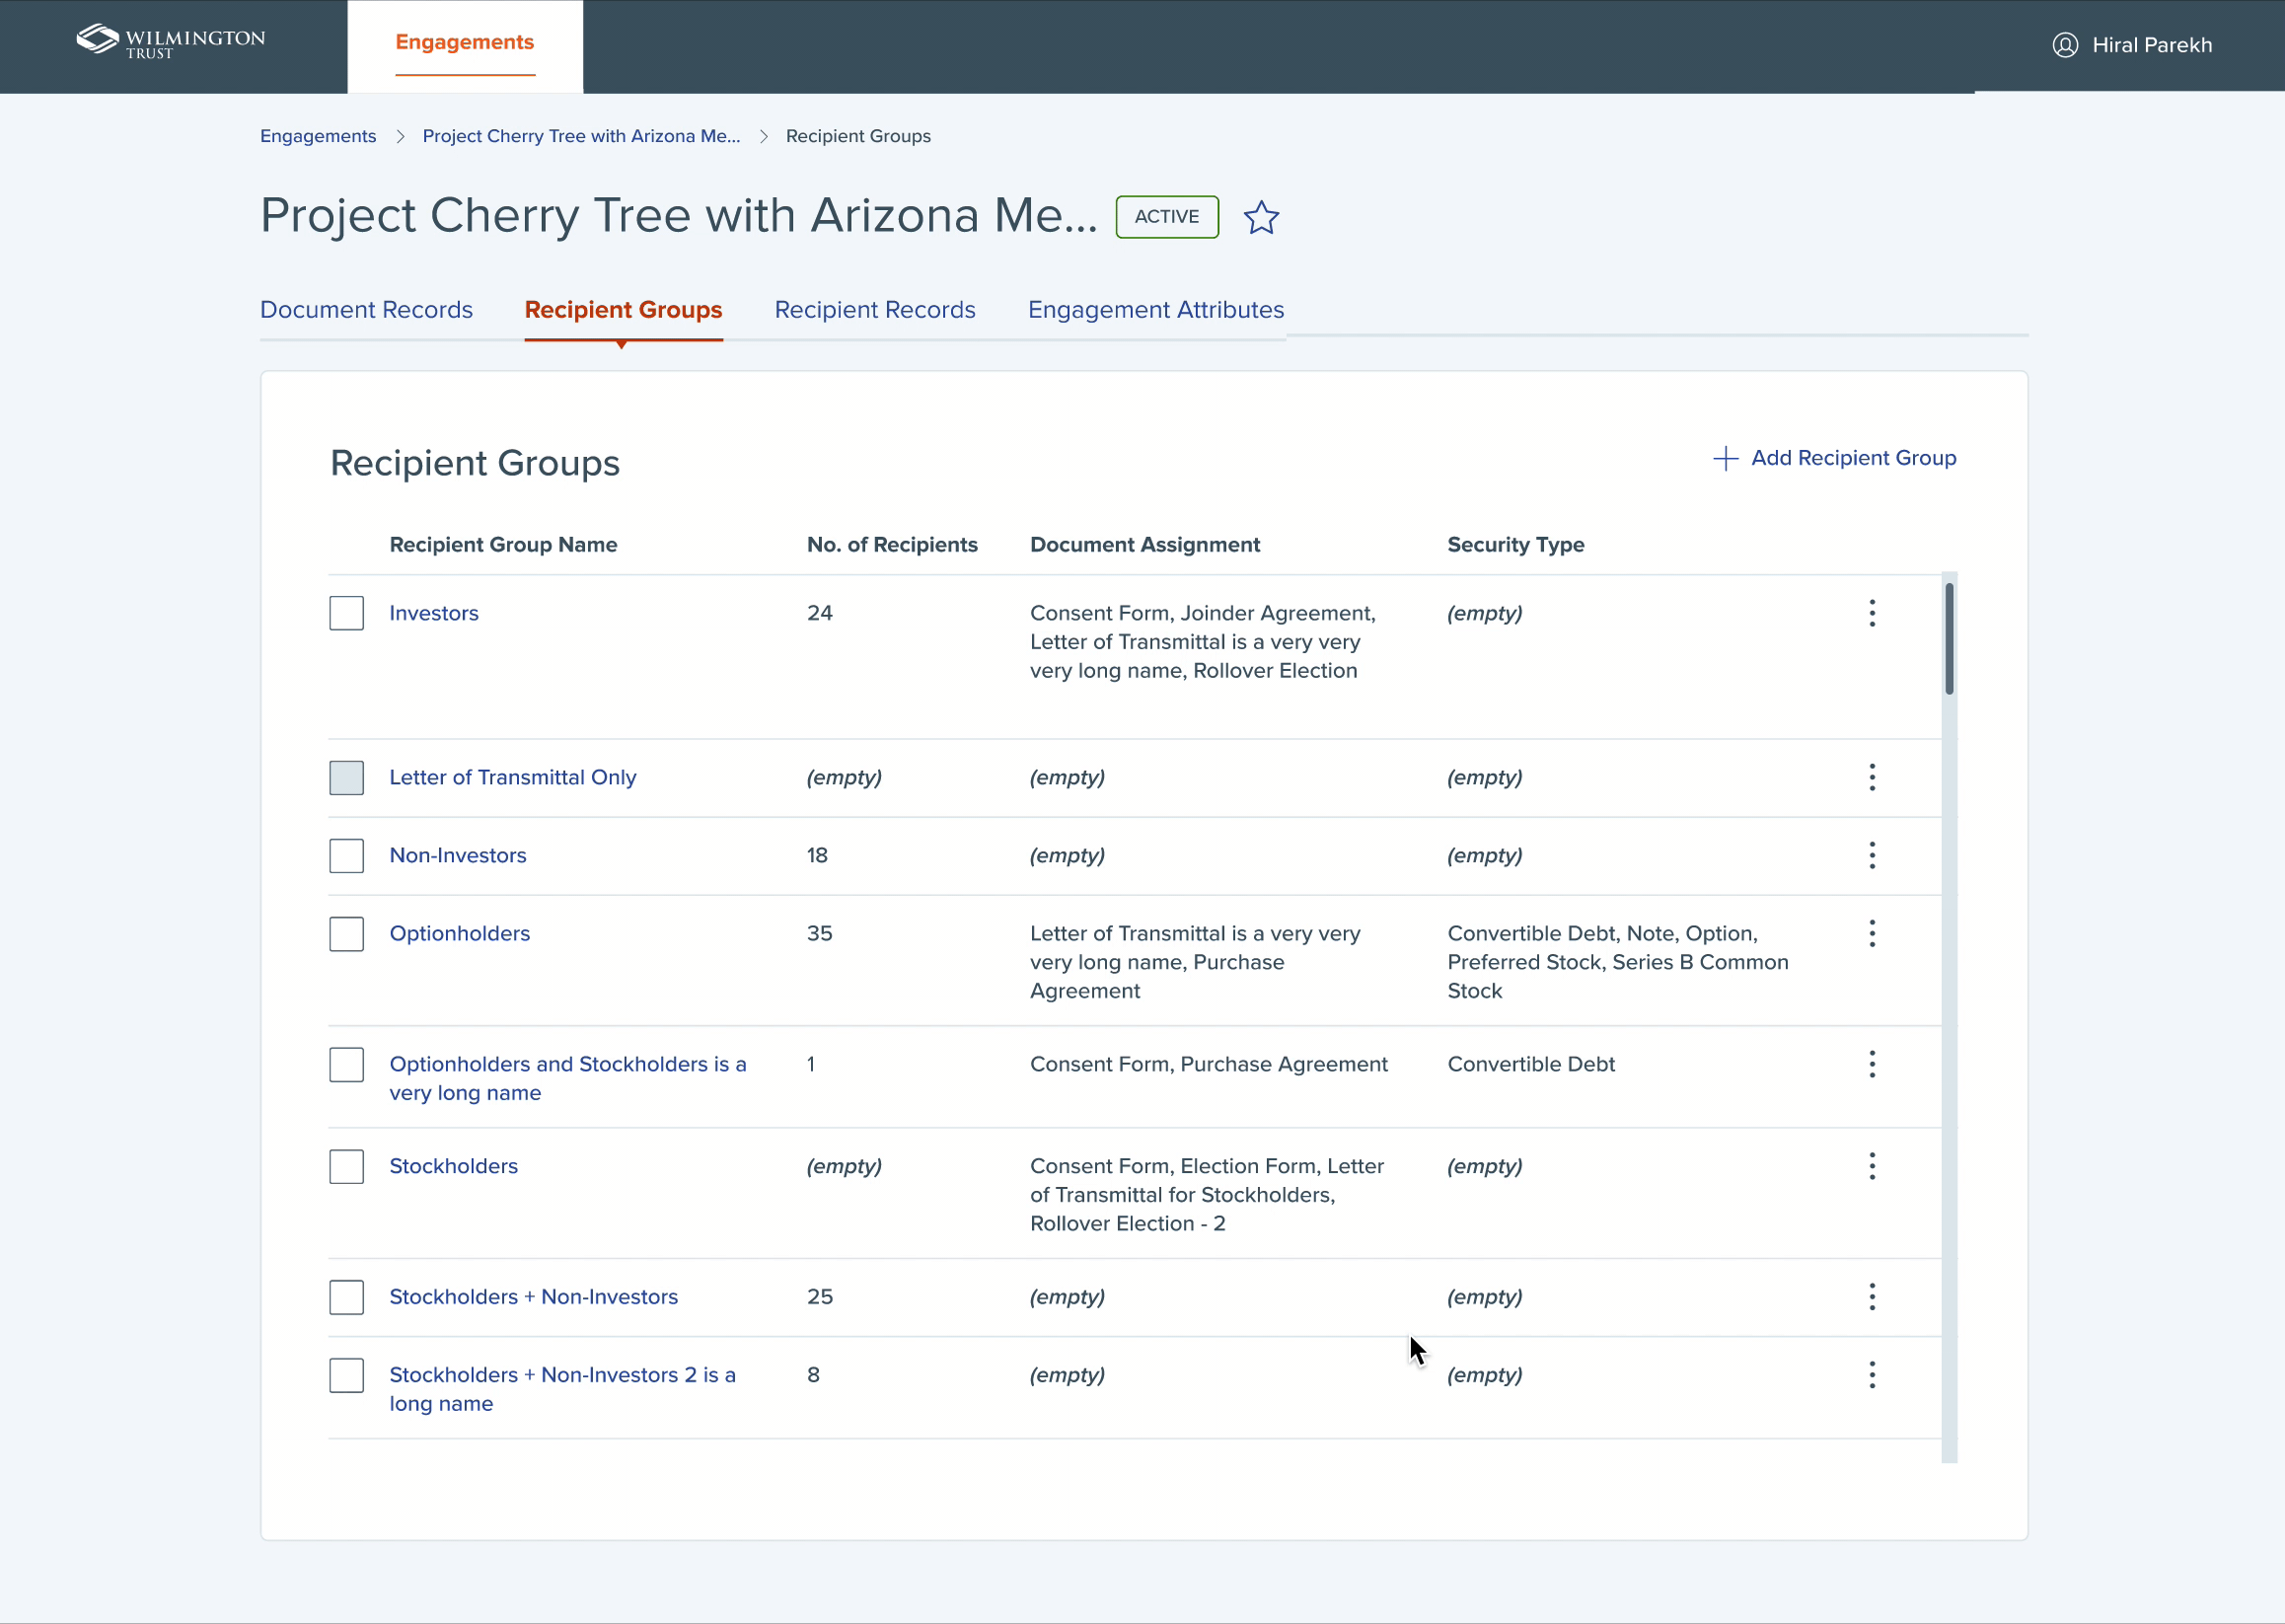Open the Hiral Parekh user profile icon
This screenshot has height=1624, width=2285.
(2065, 45)
